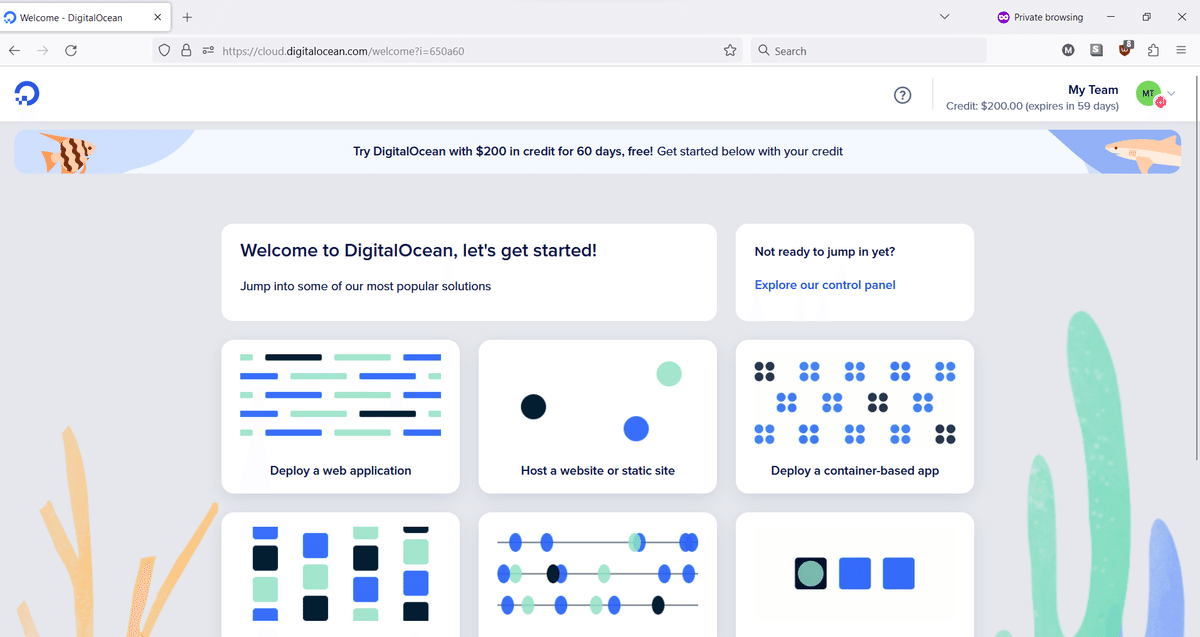Minimize the browser window
1200x637 pixels.
click(x=1109, y=17)
